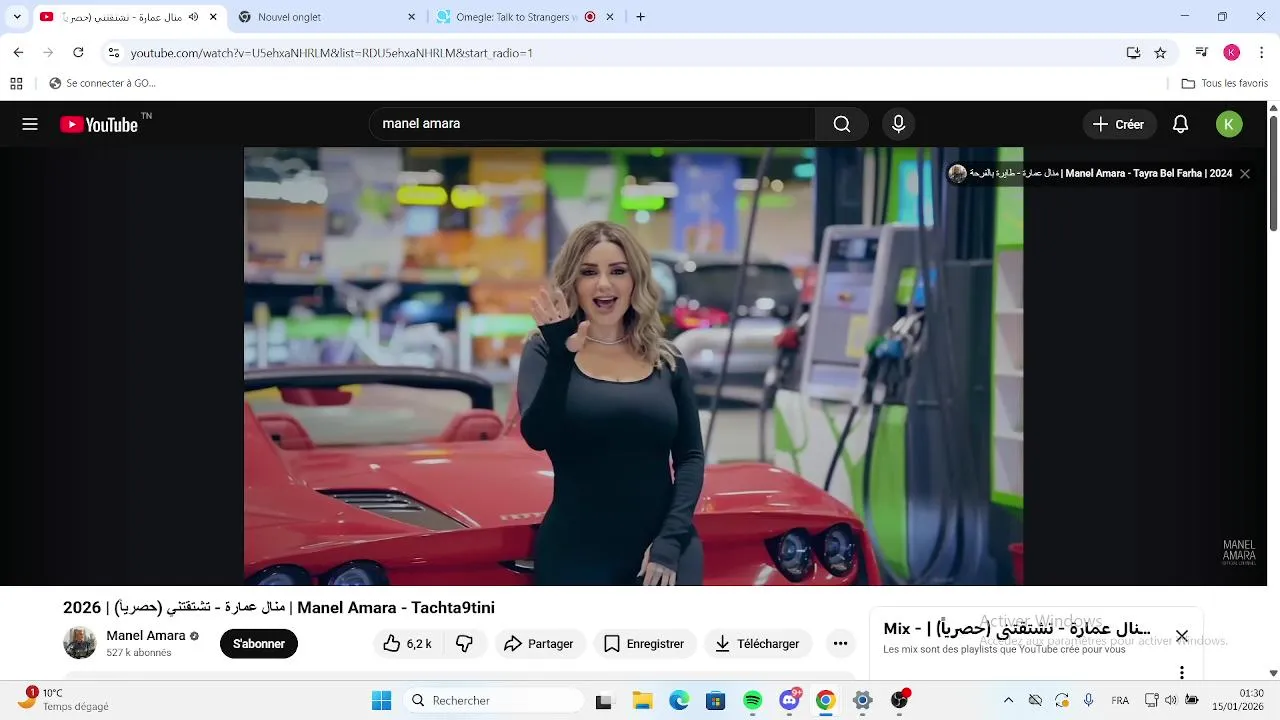1280x720 pixels.
Task: Open Microsoft Store from the taskbar
Action: 715,701
